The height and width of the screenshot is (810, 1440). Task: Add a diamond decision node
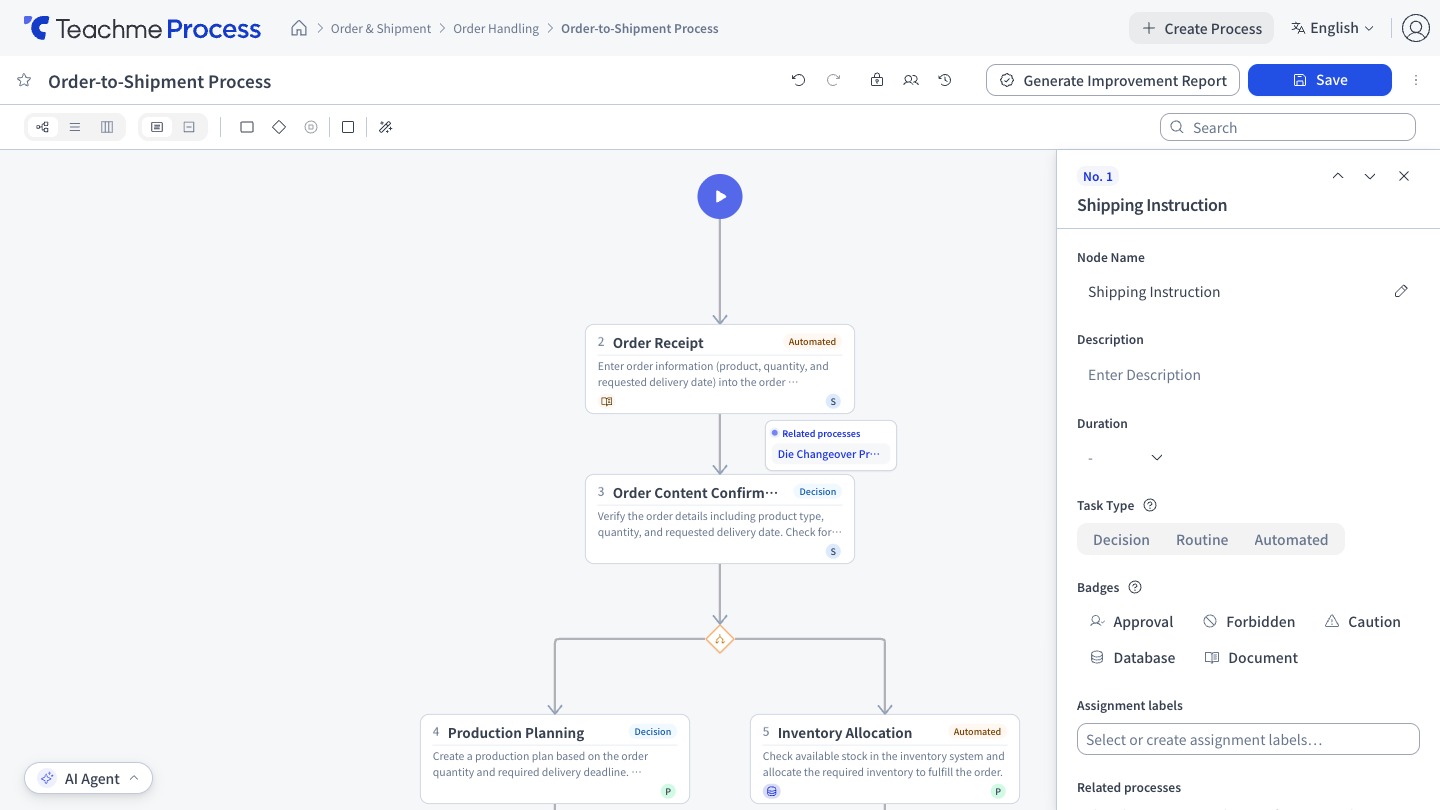pyautogui.click(x=279, y=127)
